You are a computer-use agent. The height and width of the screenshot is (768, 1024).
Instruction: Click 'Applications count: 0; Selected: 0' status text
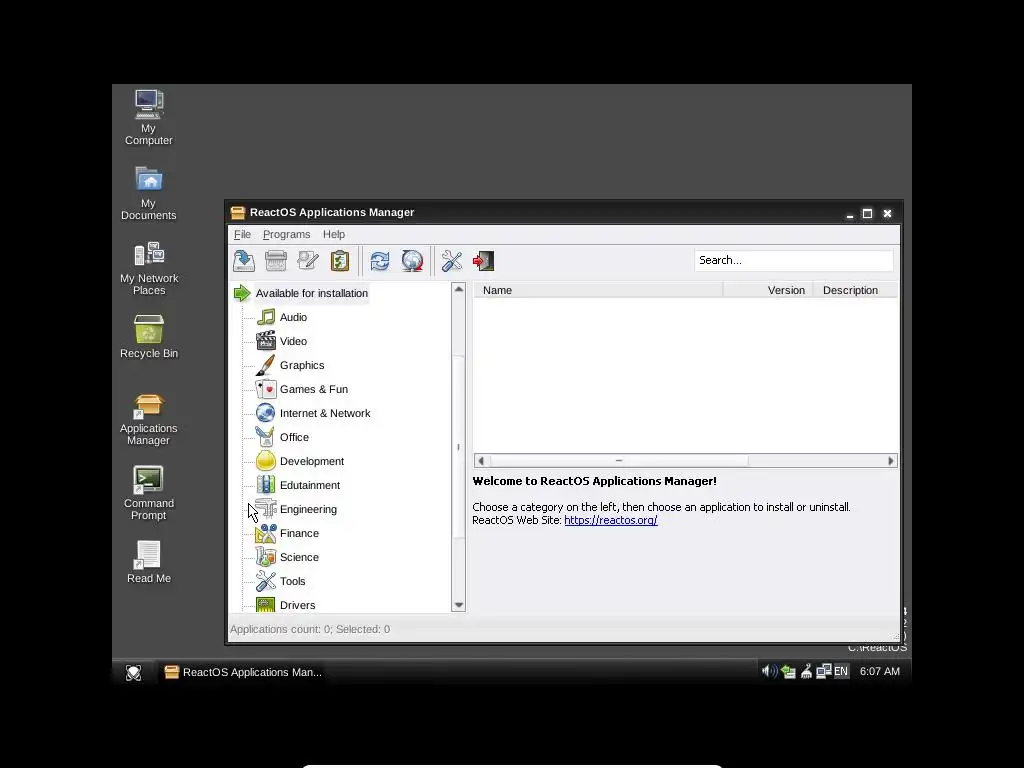coord(310,629)
